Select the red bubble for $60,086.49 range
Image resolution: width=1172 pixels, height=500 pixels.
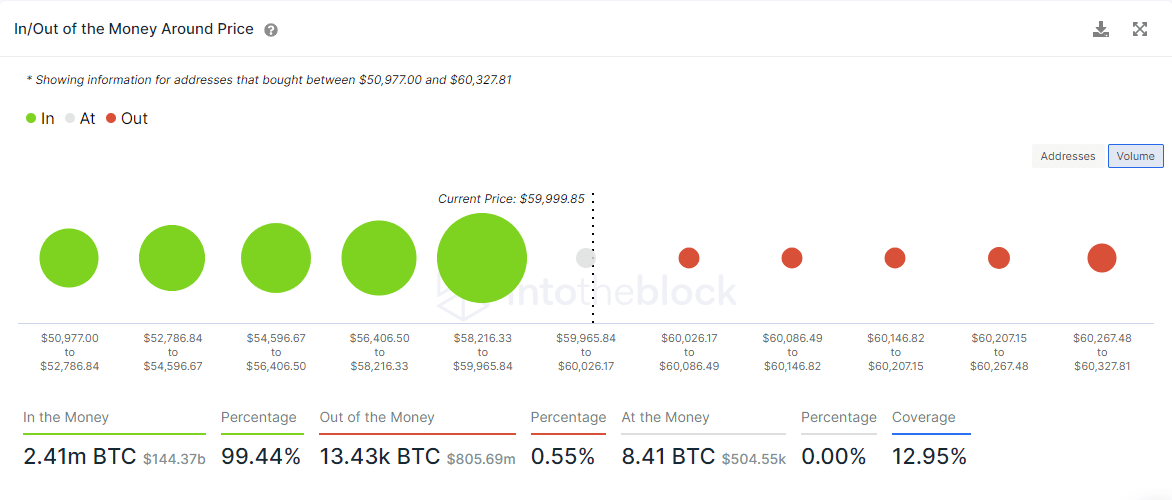click(792, 258)
